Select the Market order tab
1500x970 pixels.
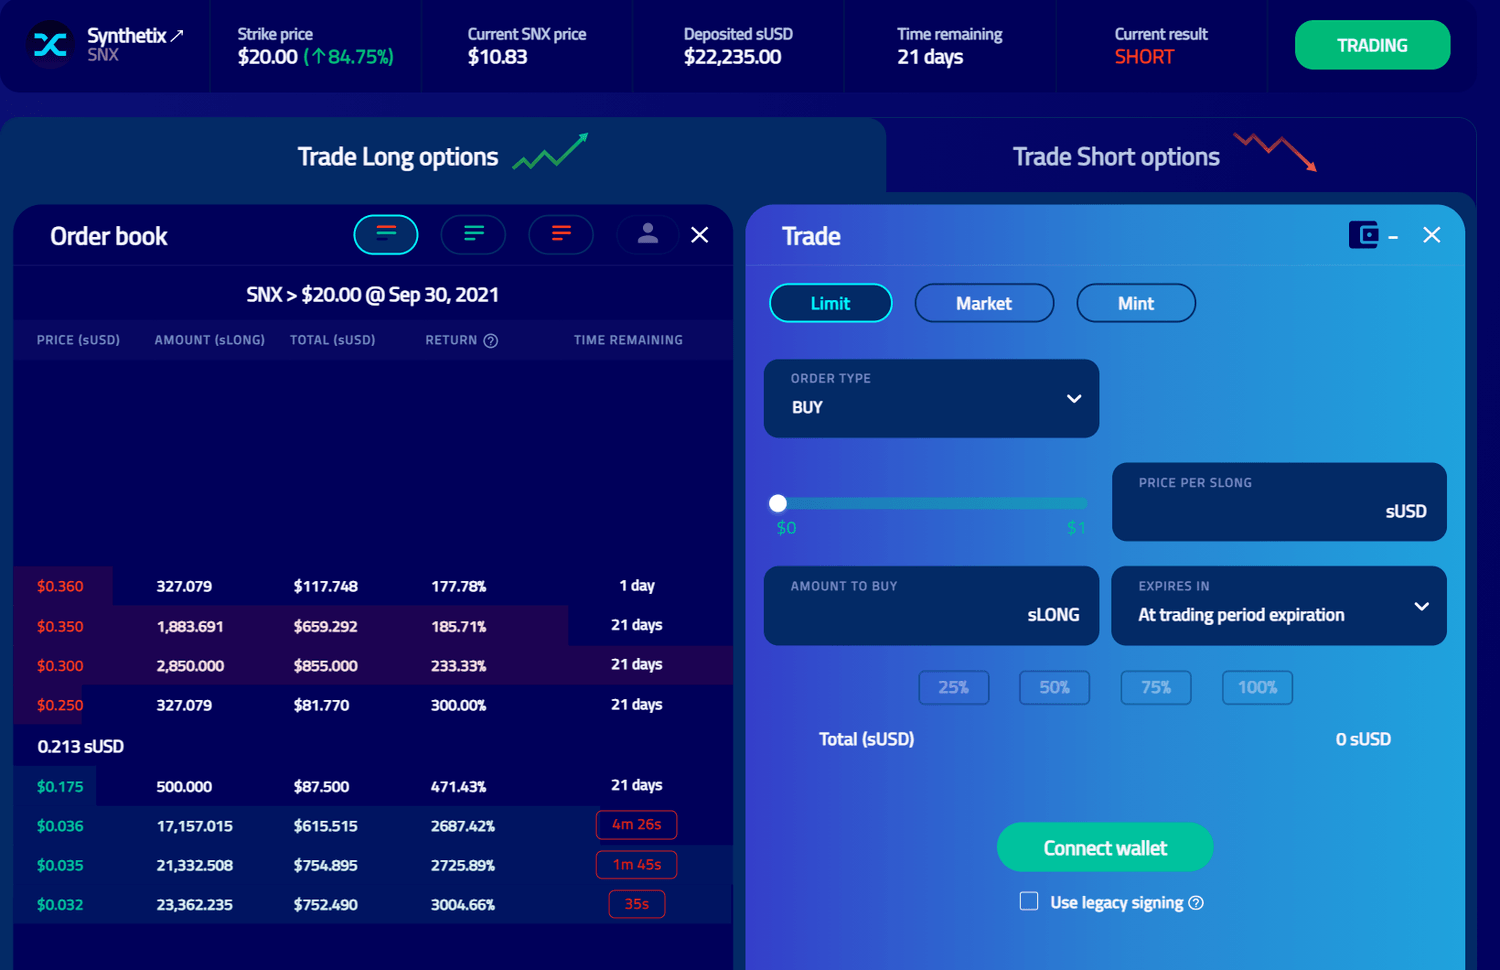coord(984,303)
